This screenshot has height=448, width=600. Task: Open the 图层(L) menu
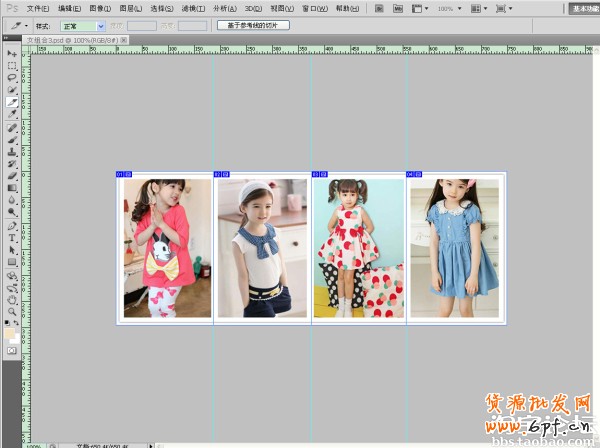click(x=130, y=8)
